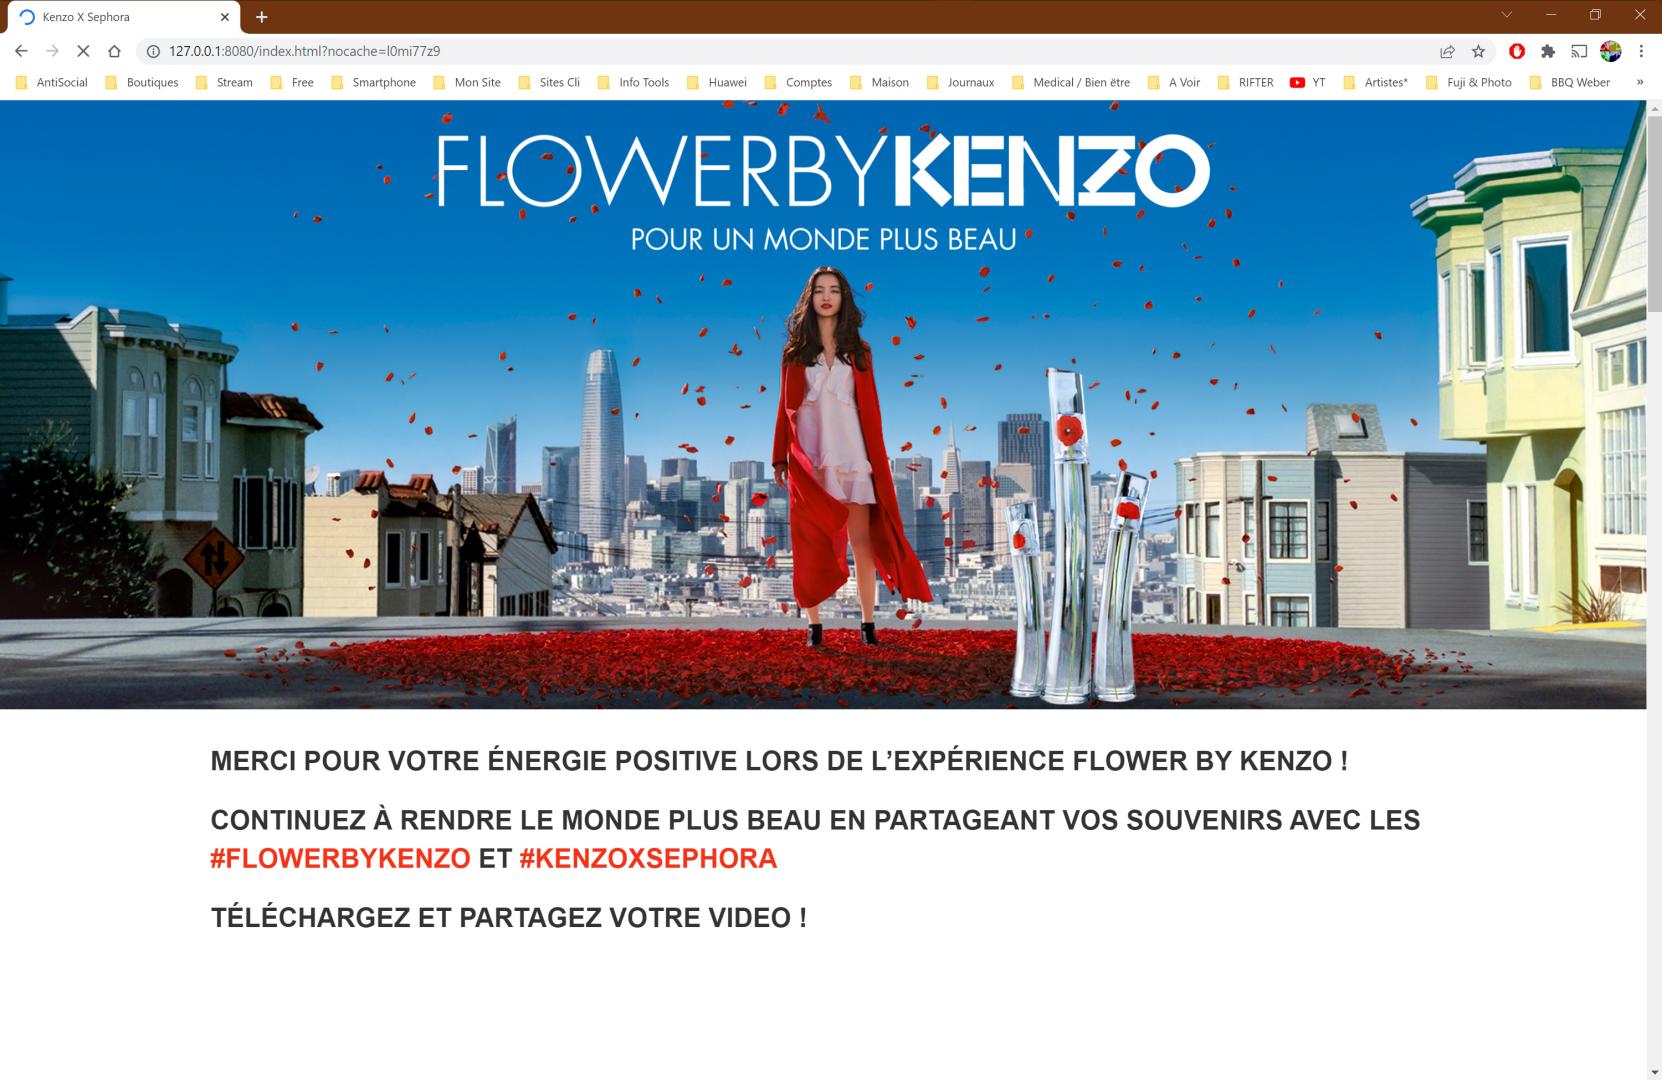Image resolution: width=1662 pixels, height=1080 pixels.
Task: Open tab search dropdown arrow
Action: point(1506,15)
